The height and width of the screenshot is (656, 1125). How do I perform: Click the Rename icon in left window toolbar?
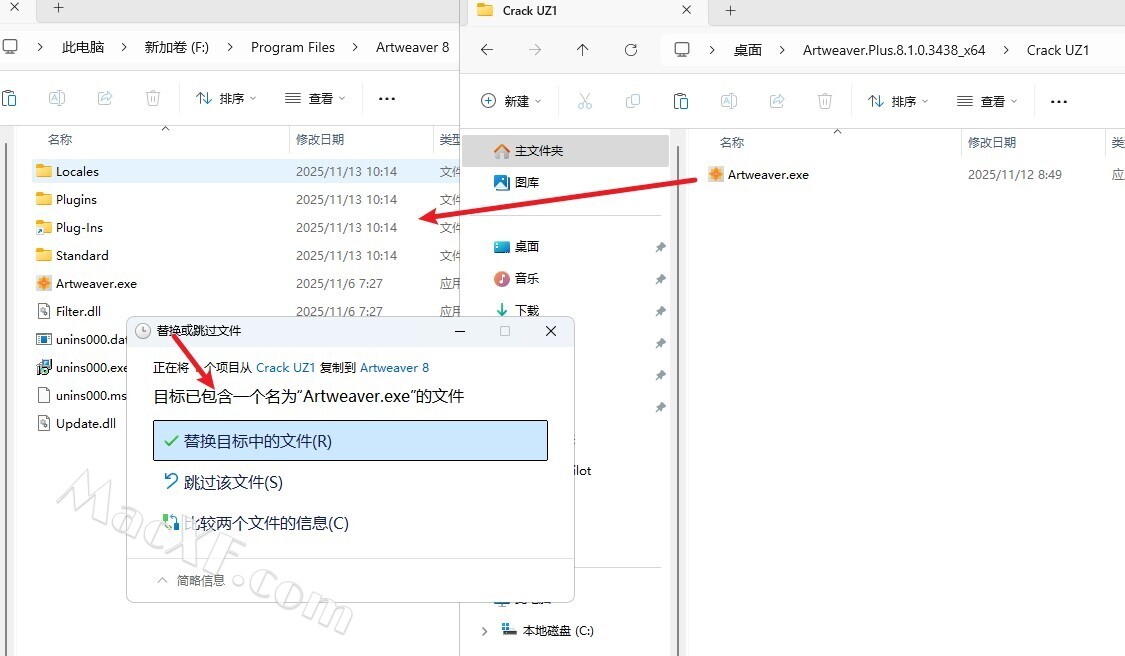[57, 98]
